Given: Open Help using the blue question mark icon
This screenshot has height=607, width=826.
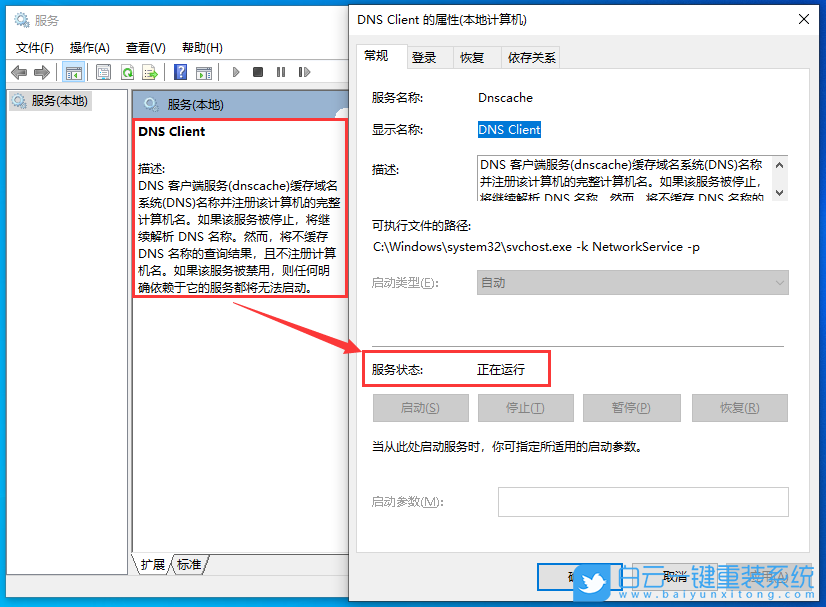Looking at the screenshot, I should pyautogui.click(x=180, y=71).
